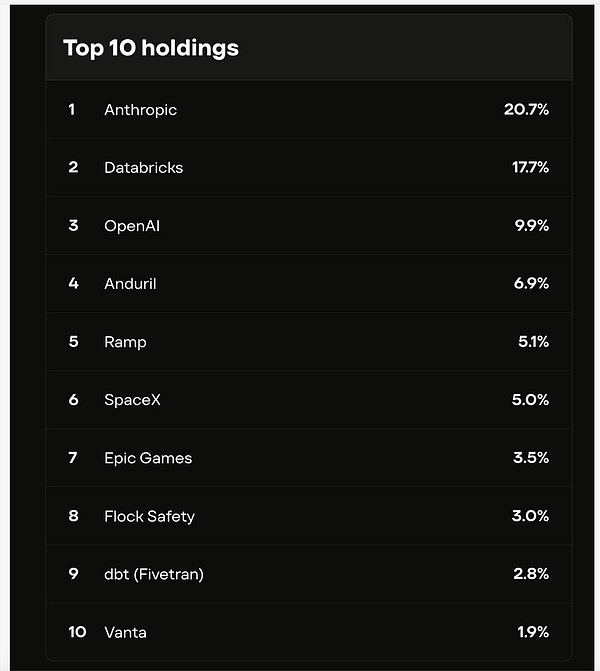600x671 pixels.
Task: Open the OpenAI holding entry
Action: (132, 226)
